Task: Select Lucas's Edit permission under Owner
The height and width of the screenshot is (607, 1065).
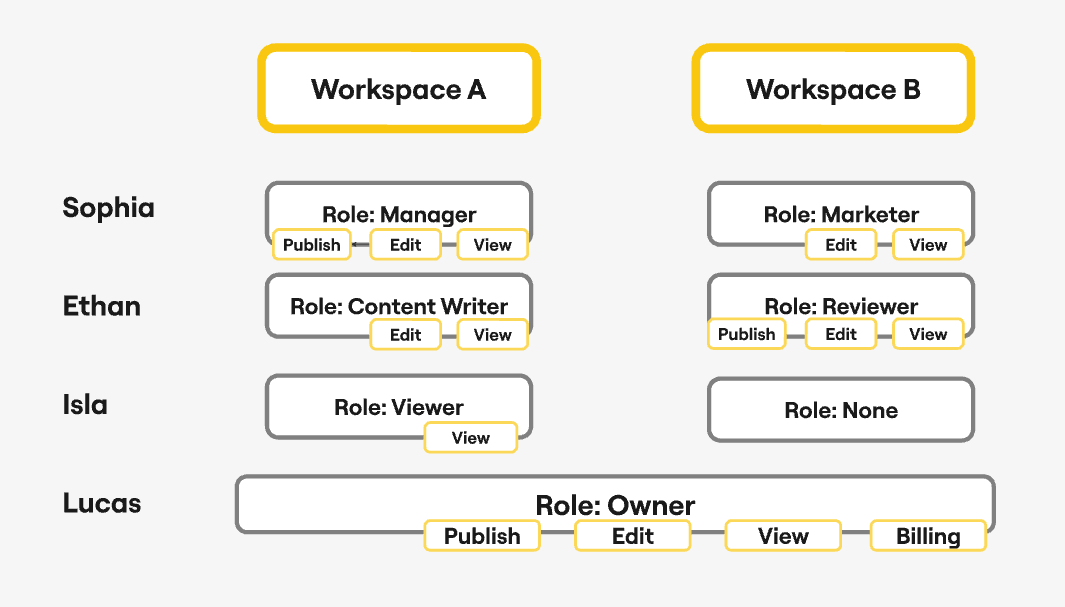Action: (632, 536)
